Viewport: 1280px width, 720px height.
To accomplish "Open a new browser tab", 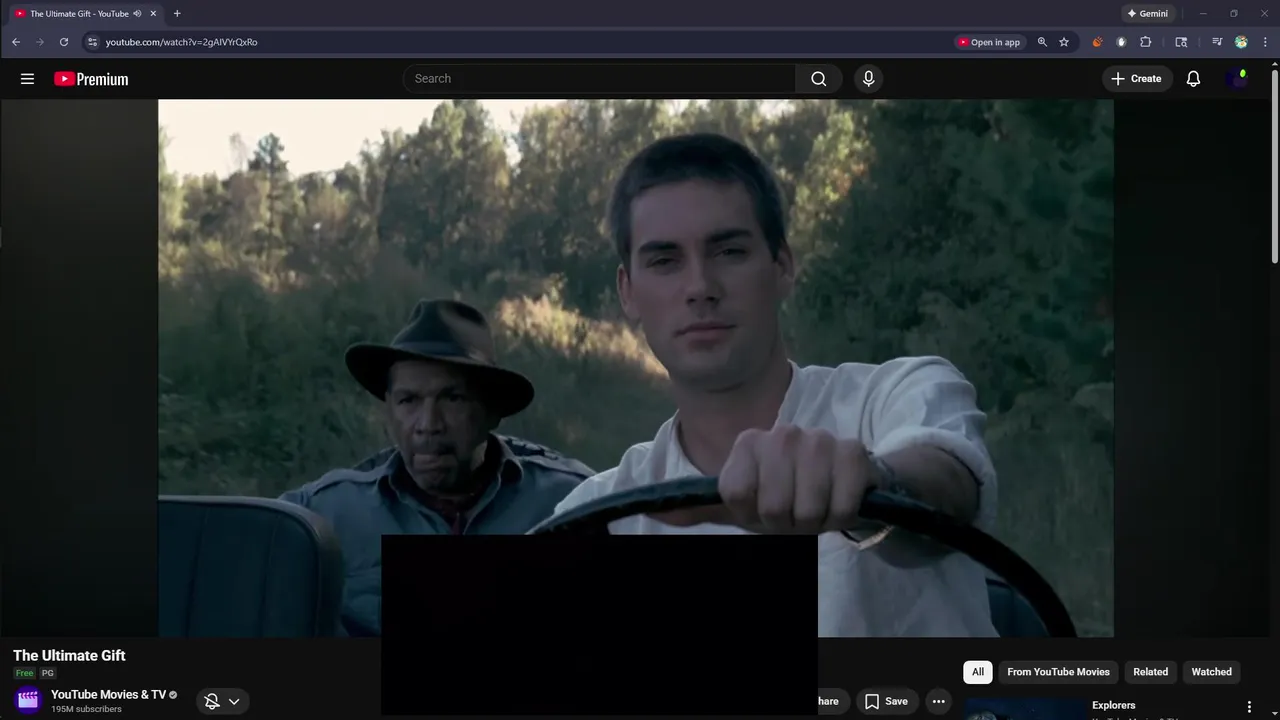I will (x=177, y=14).
